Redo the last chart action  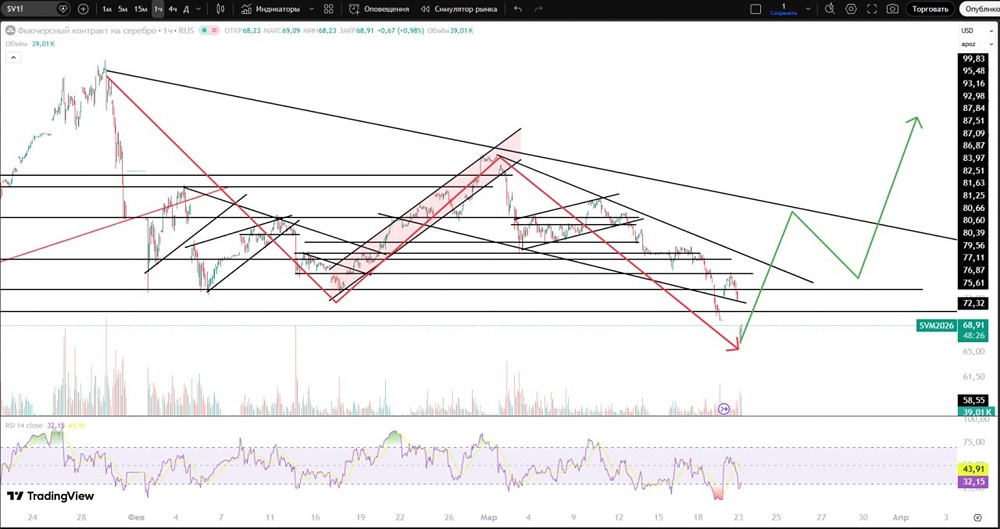[539, 9]
